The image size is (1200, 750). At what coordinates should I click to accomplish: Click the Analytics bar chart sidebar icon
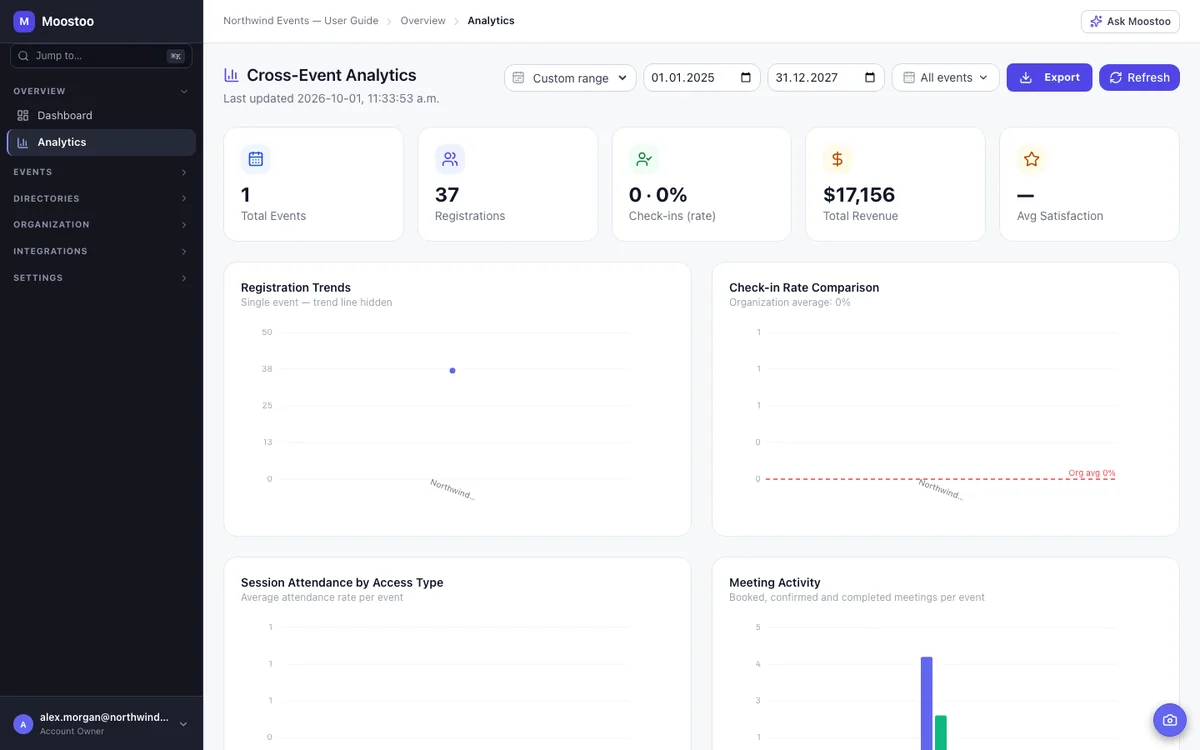[23, 142]
